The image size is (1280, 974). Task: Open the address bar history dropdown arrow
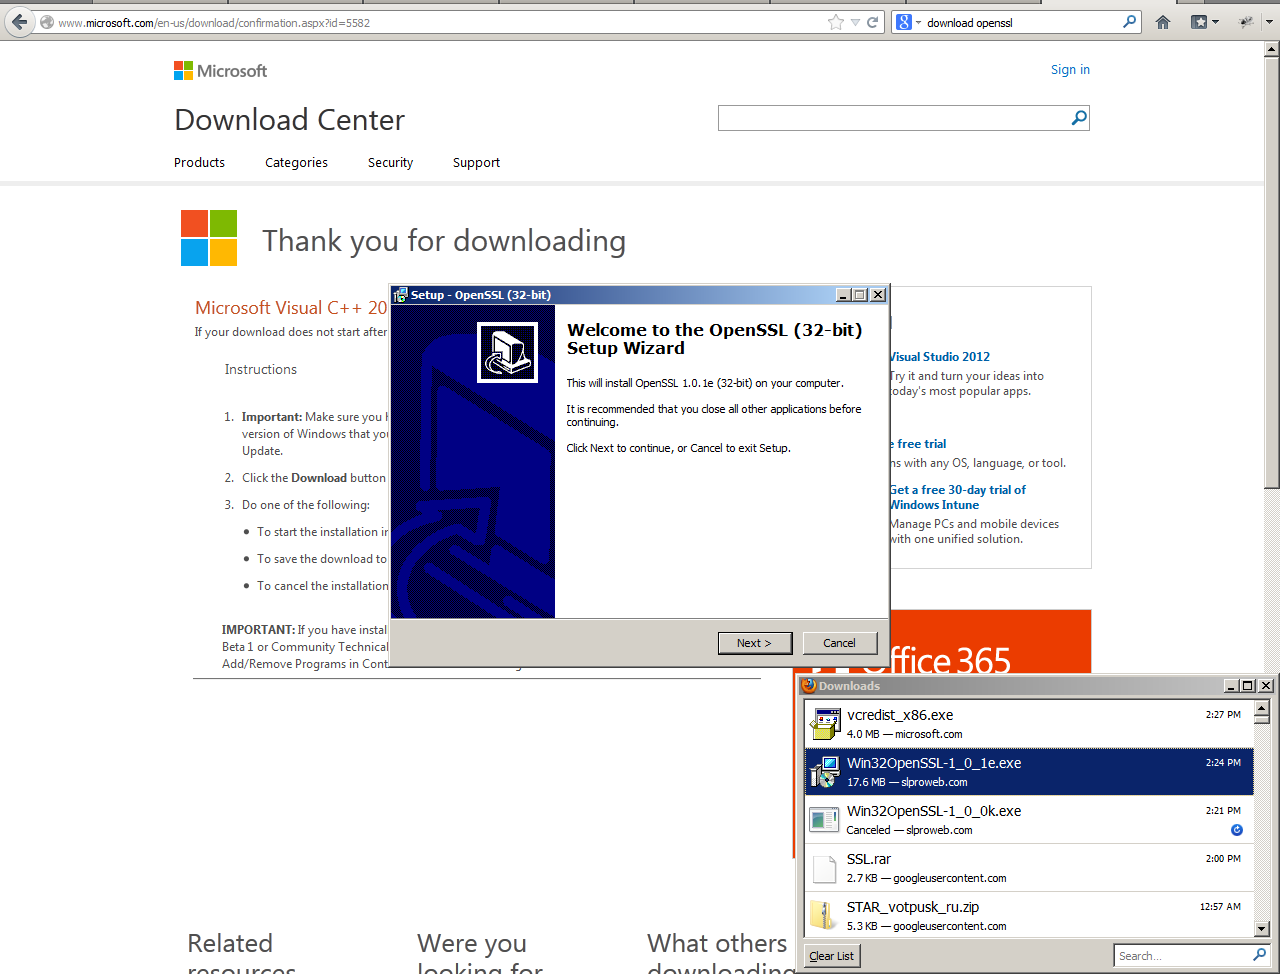click(x=855, y=22)
